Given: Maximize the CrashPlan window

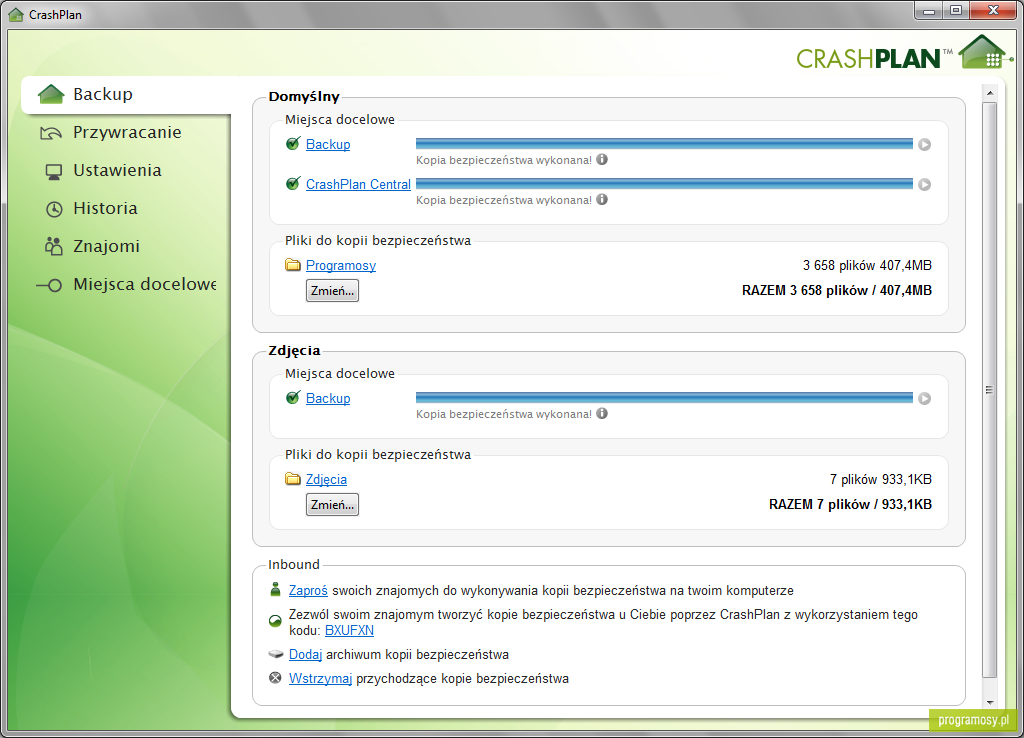Looking at the screenshot, I should pyautogui.click(x=955, y=10).
